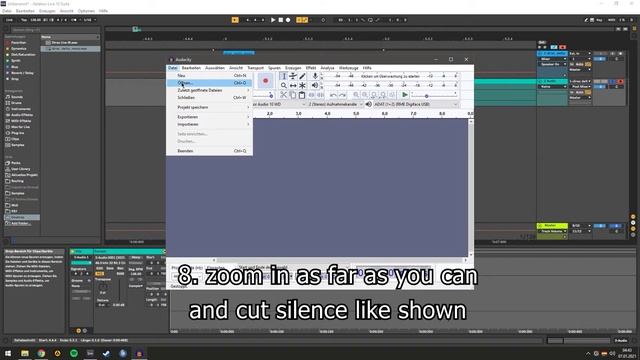This screenshot has width=640, height=360.
Task: Click the microphone recording meter icon
Action: point(315,76)
